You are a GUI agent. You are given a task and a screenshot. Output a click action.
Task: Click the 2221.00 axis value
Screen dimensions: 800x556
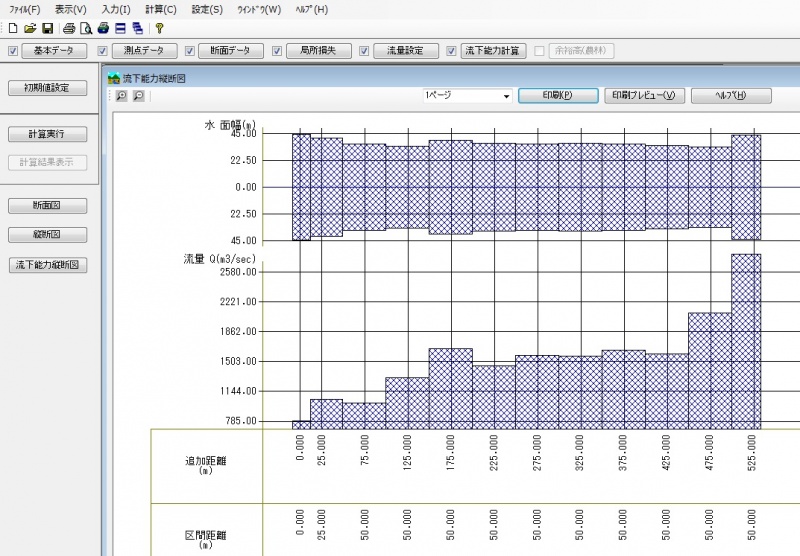pos(238,302)
